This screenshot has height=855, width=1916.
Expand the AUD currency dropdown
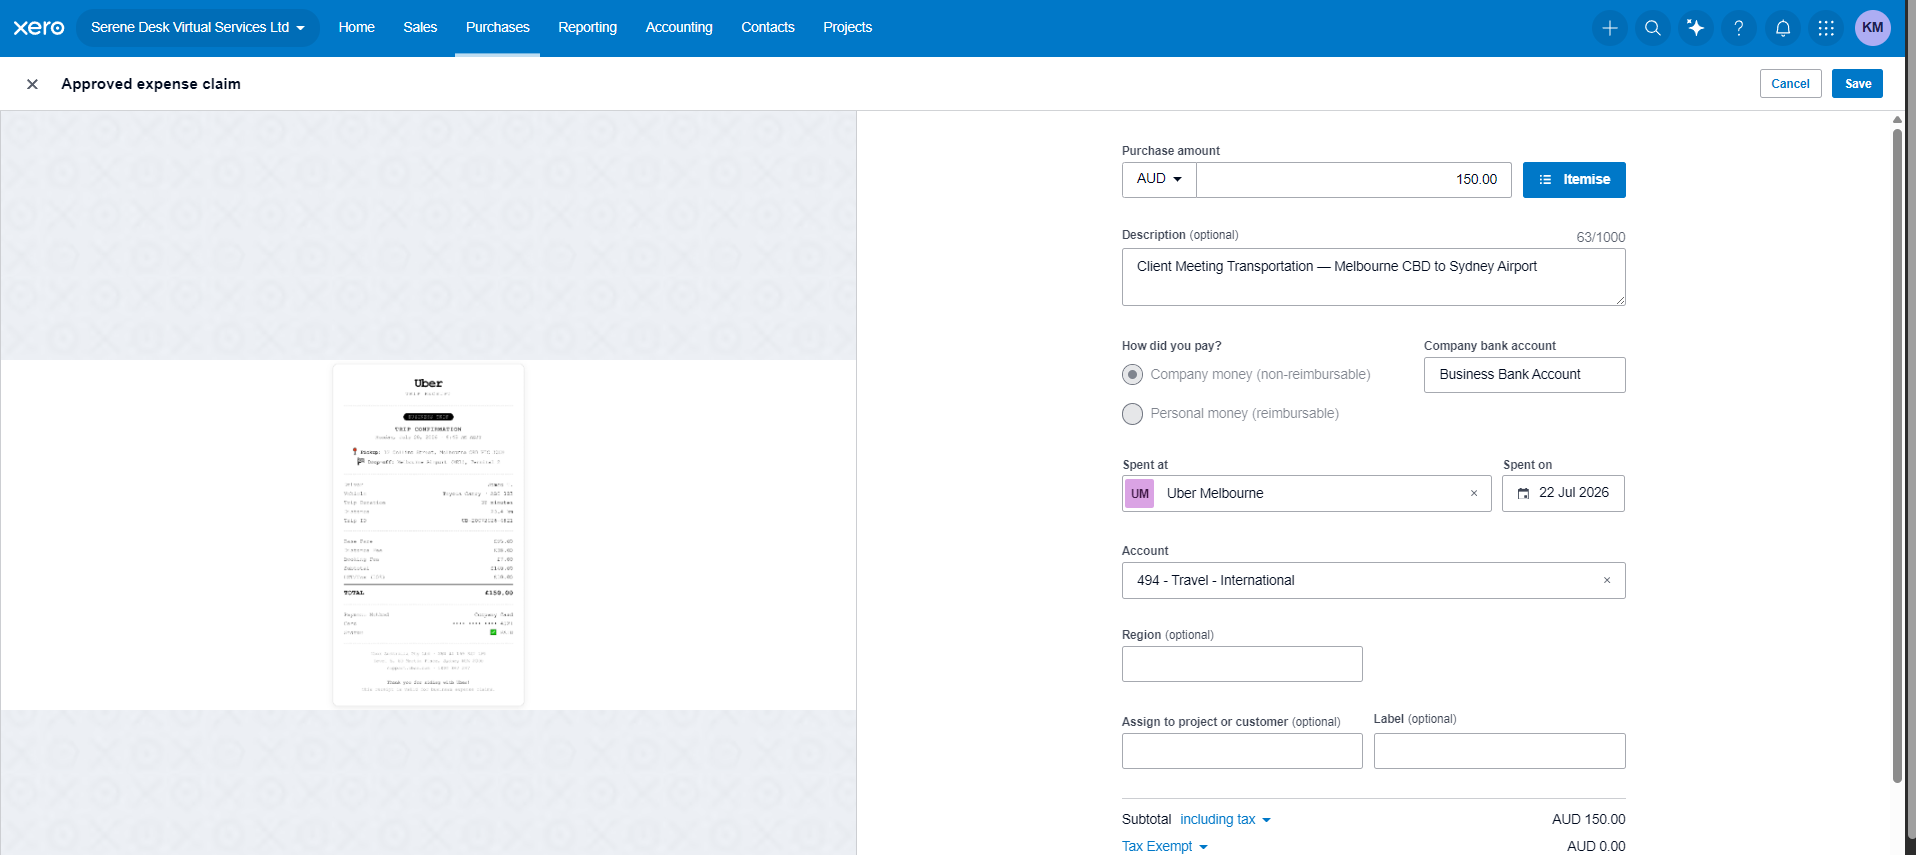click(x=1159, y=179)
